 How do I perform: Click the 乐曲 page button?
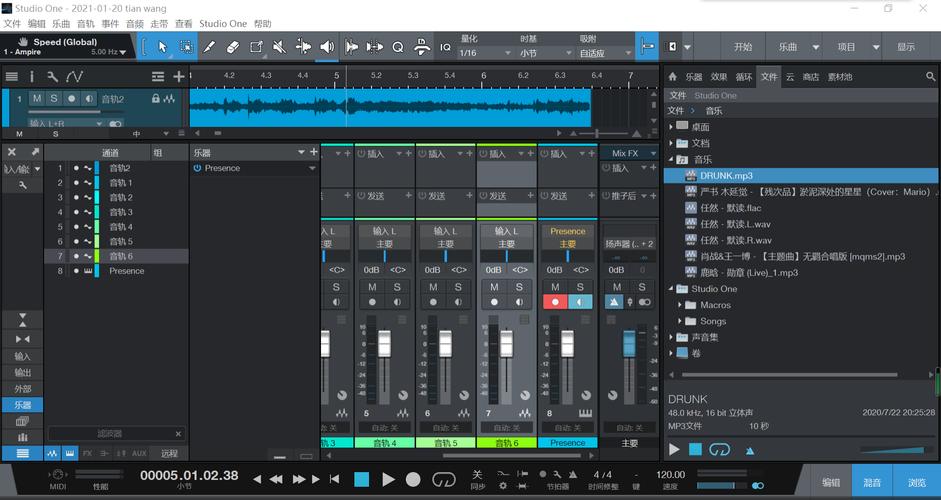click(788, 47)
